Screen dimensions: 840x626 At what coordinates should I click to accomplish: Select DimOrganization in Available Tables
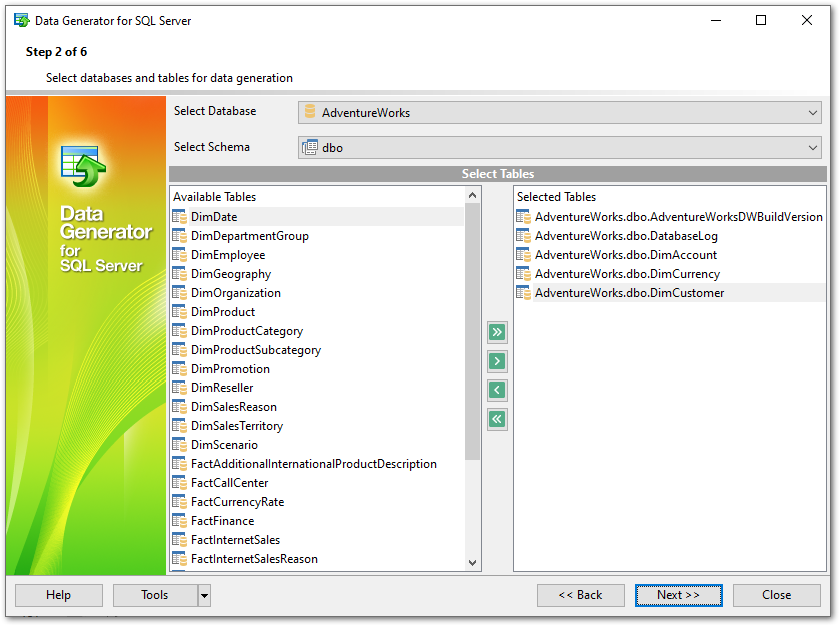[x=318, y=293]
